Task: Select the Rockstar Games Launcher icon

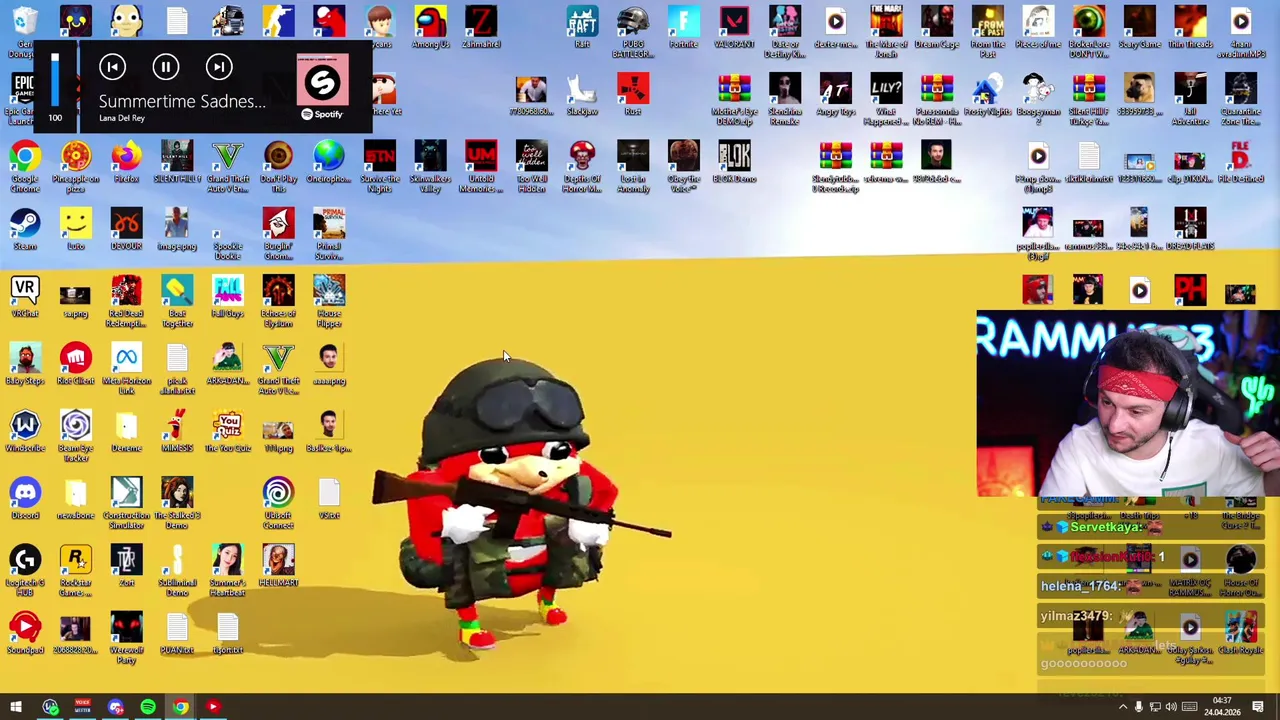Action: [x=76, y=570]
